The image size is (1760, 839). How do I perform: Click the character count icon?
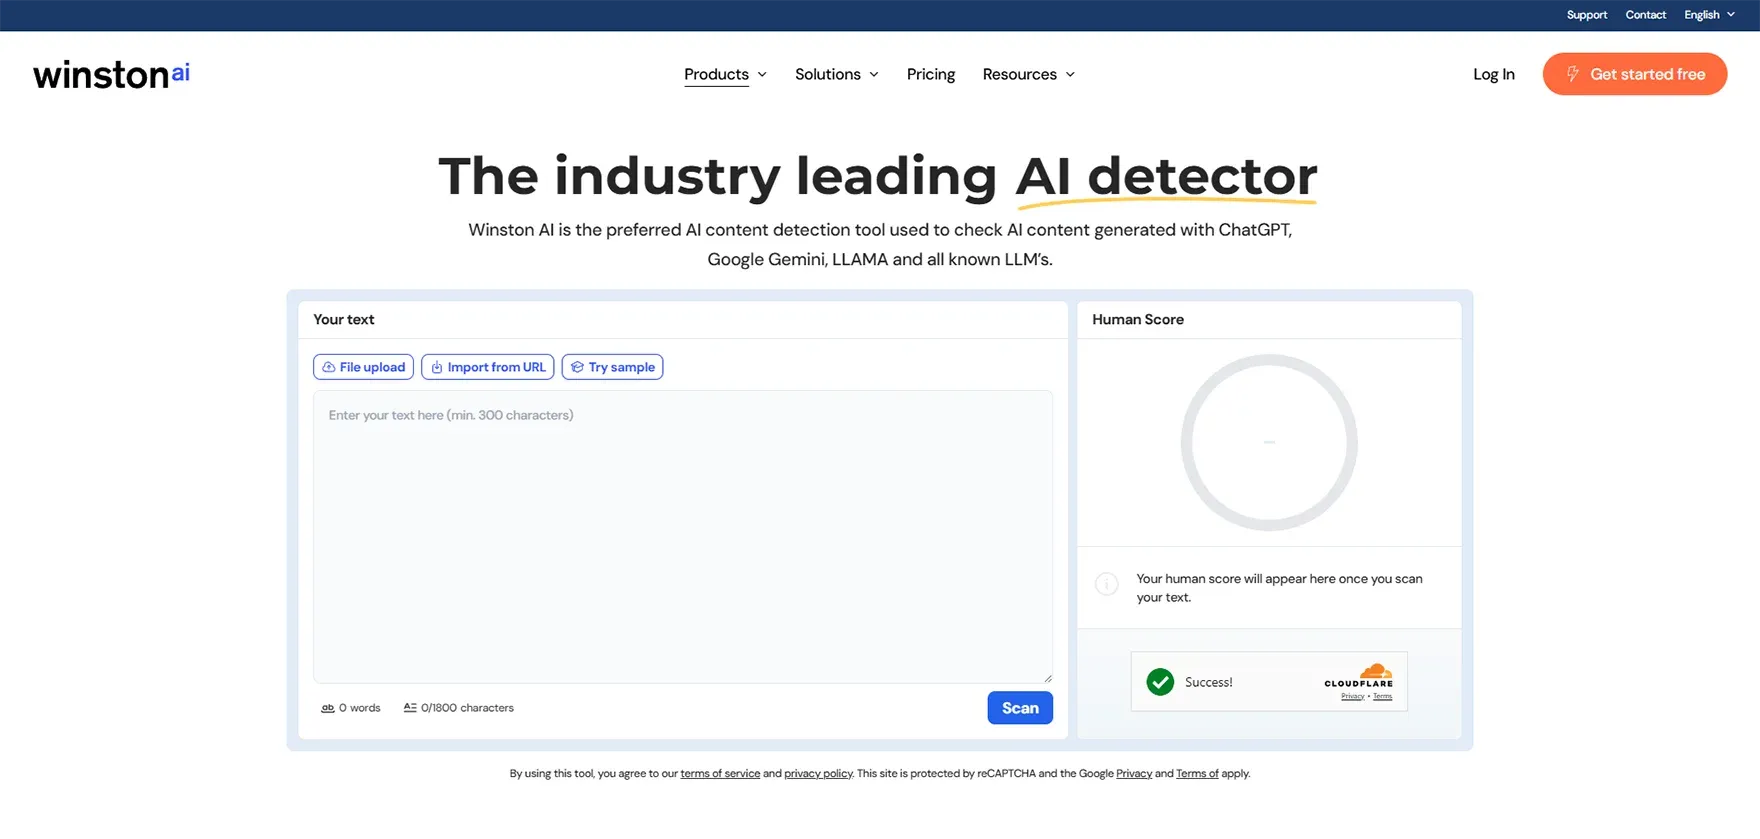(410, 708)
